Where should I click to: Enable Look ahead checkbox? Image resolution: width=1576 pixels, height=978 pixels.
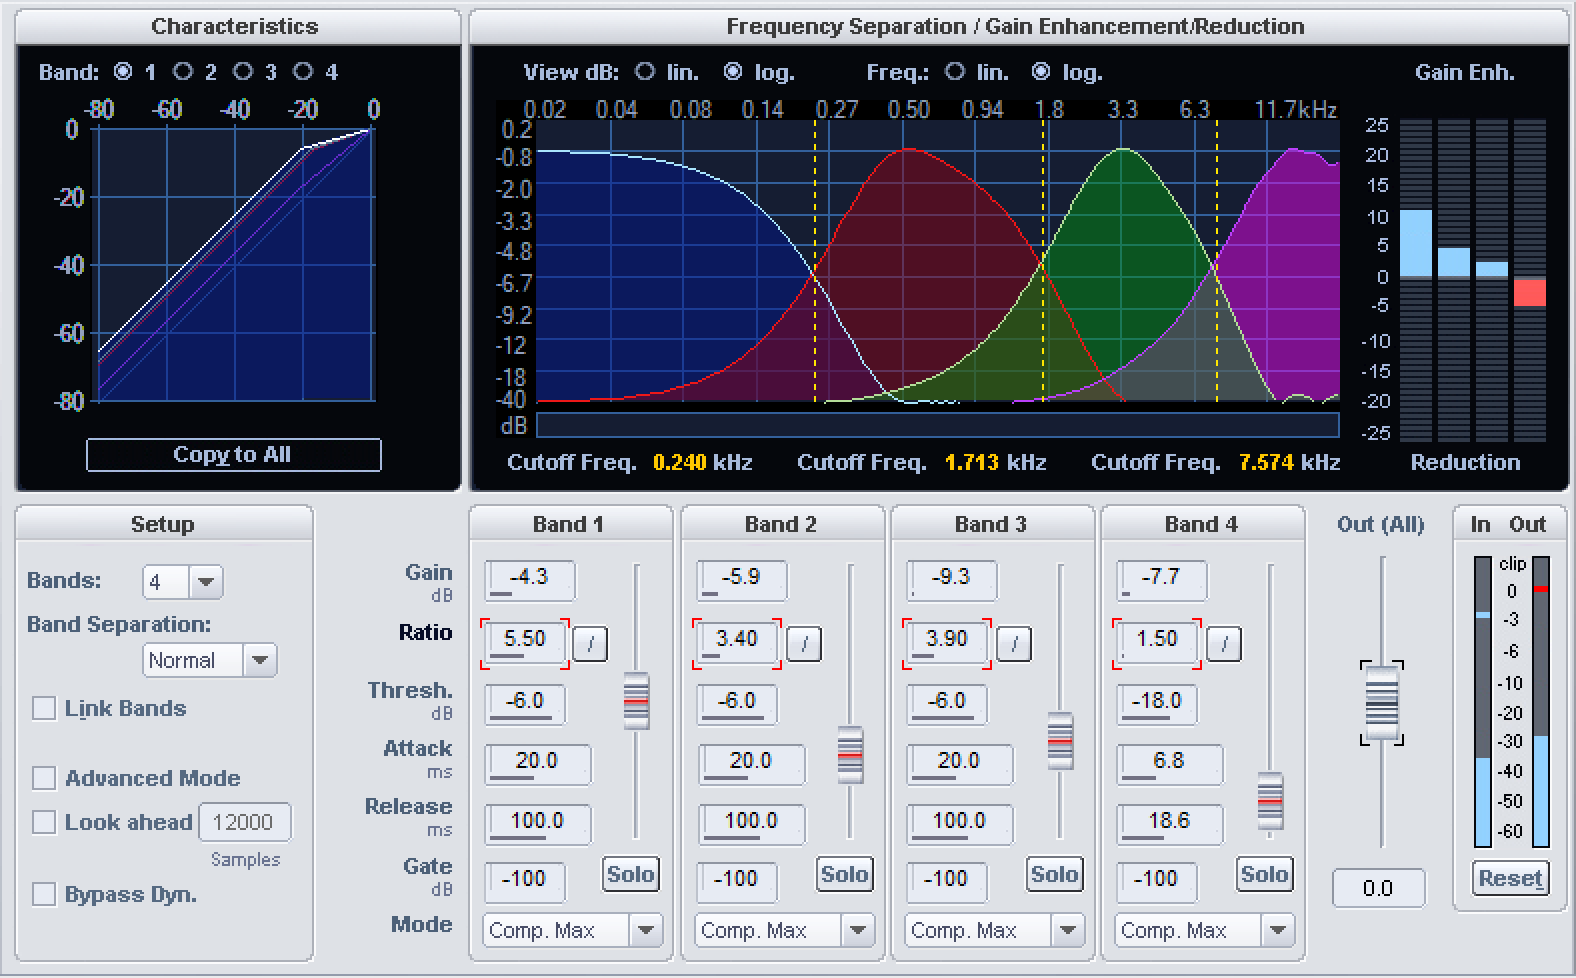coord(44,822)
